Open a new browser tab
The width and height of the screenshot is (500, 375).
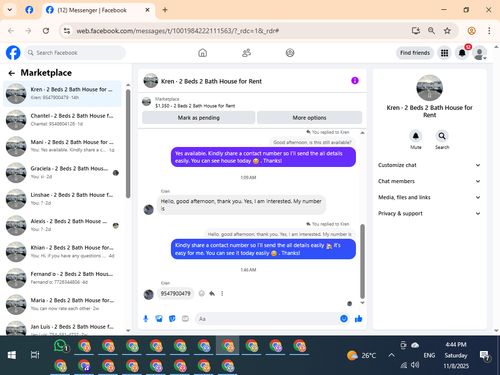tap(165, 10)
